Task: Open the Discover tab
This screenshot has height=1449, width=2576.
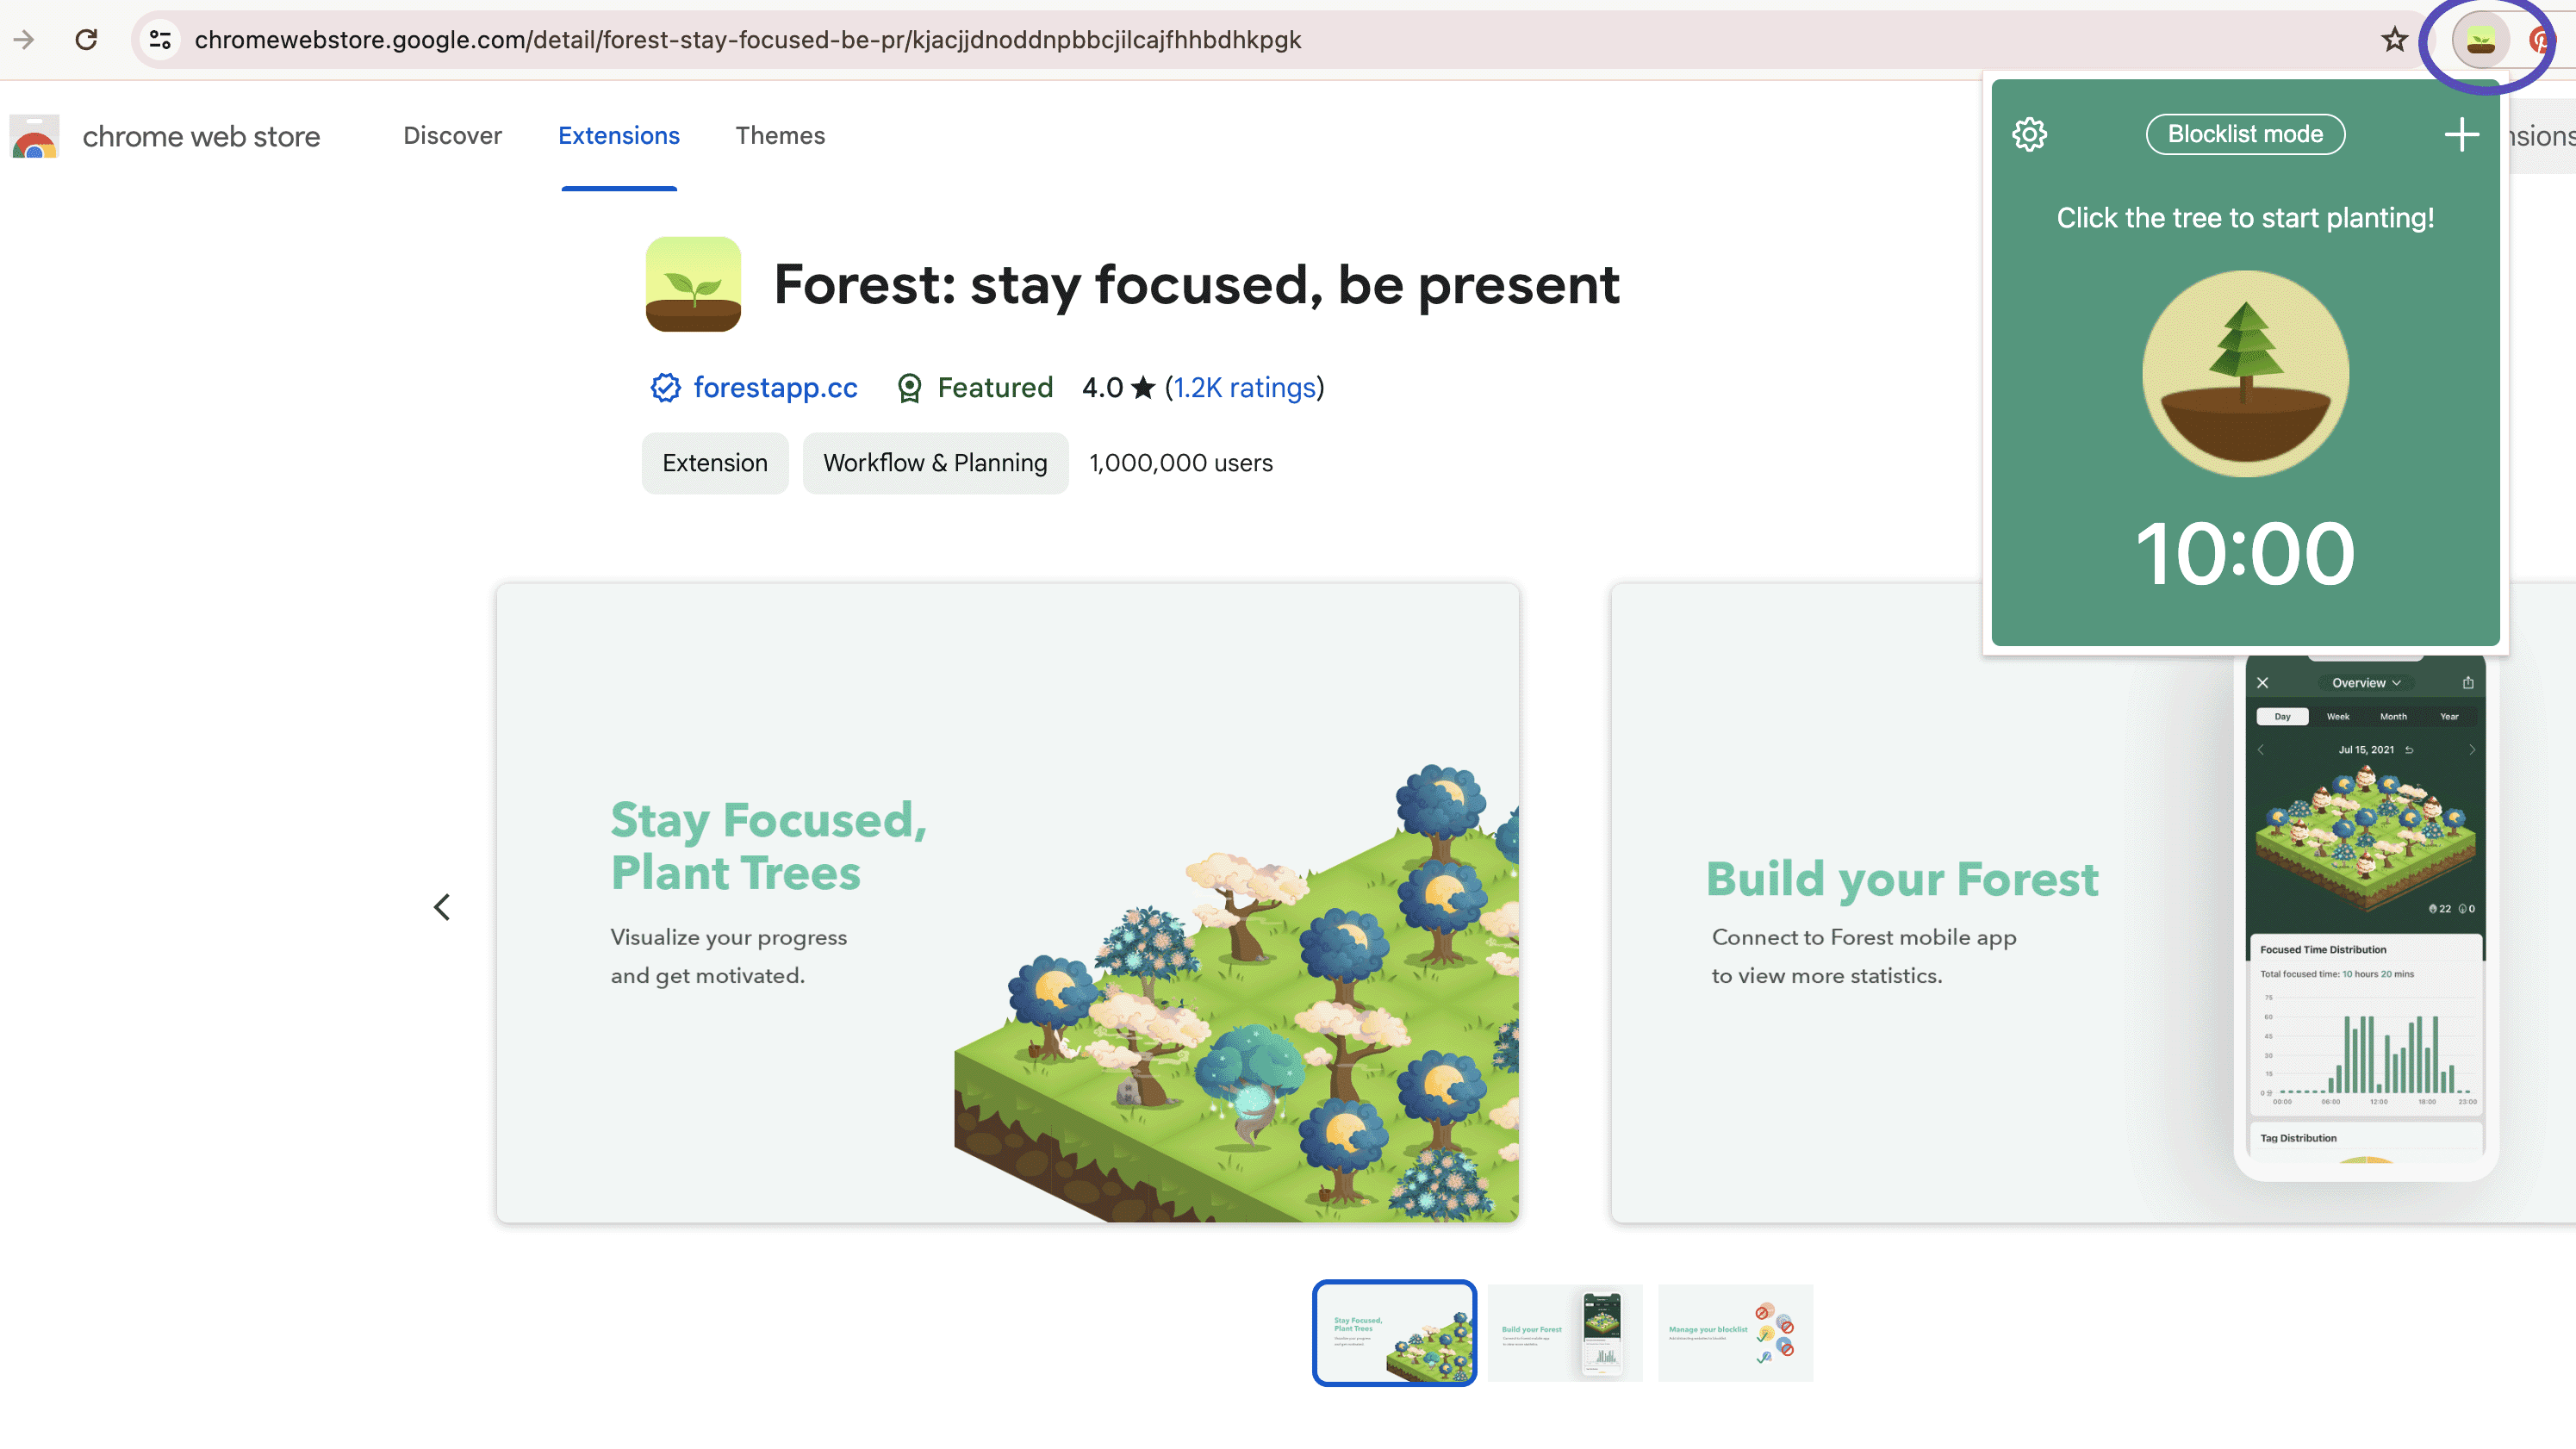Action: (x=452, y=136)
